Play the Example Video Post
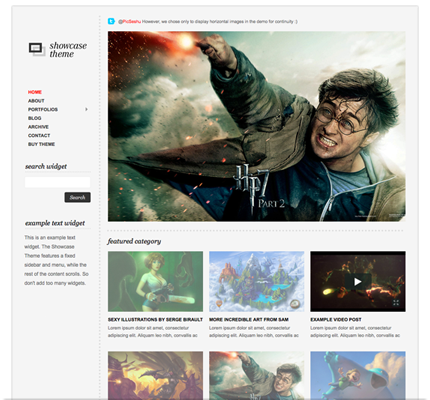Screen dimensions: 430x400 358,282
